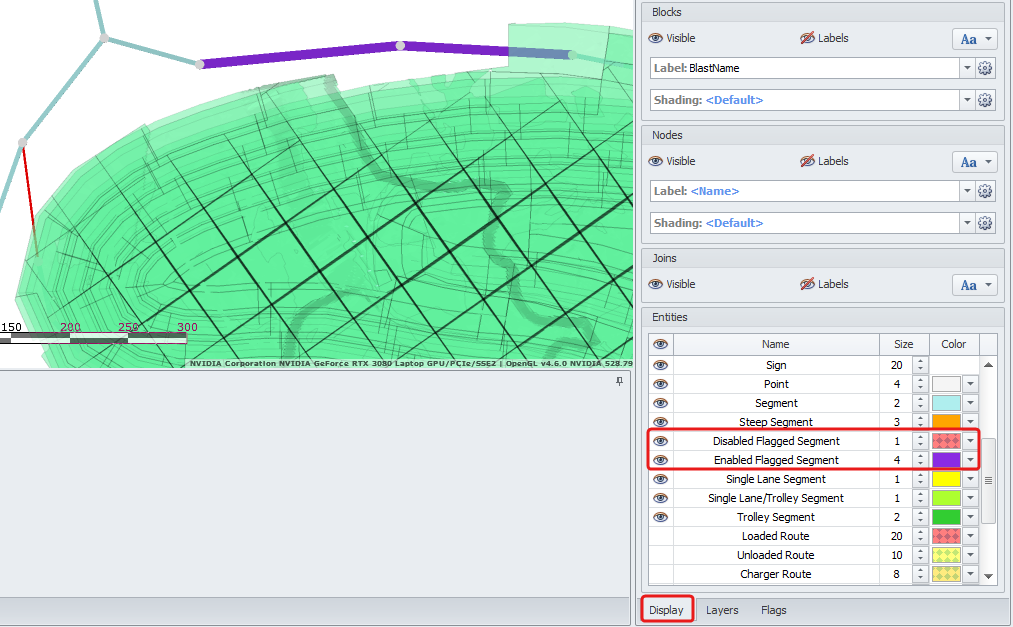Switch to the Flags tab
Image resolution: width=1013 pixels, height=627 pixels.
[x=773, y=610]
